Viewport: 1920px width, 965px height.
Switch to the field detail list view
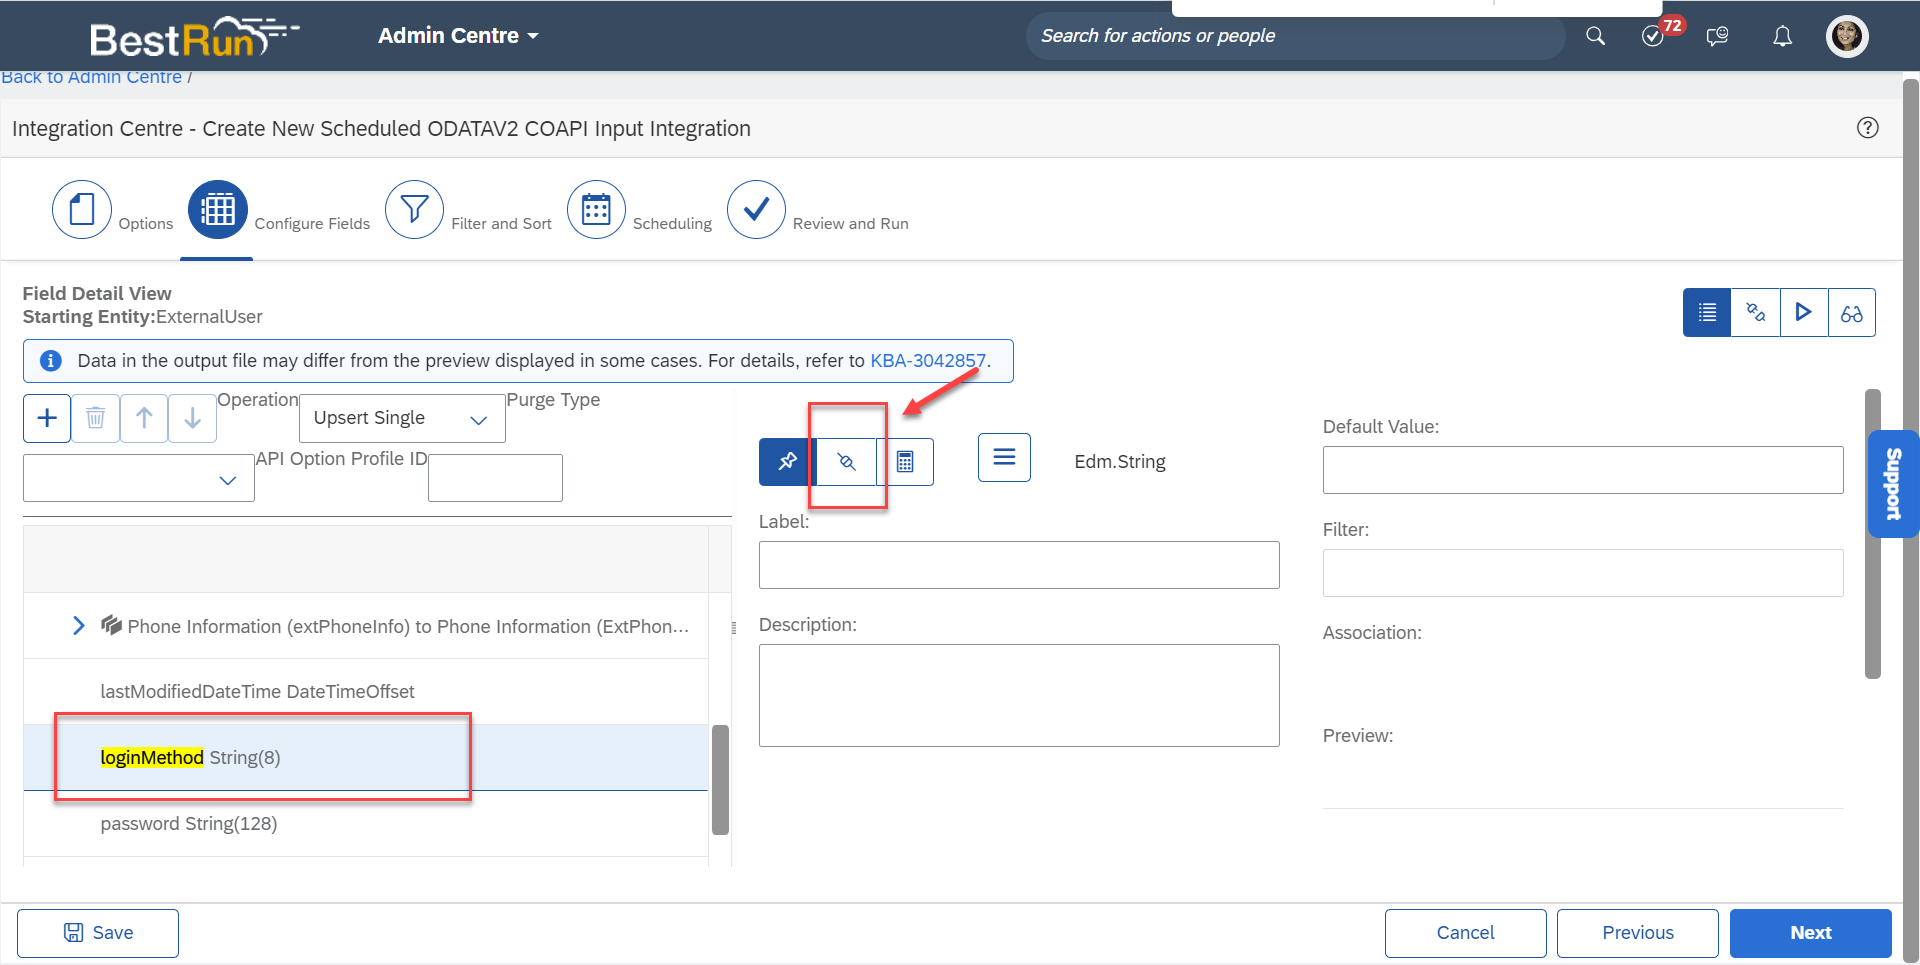1707,313
